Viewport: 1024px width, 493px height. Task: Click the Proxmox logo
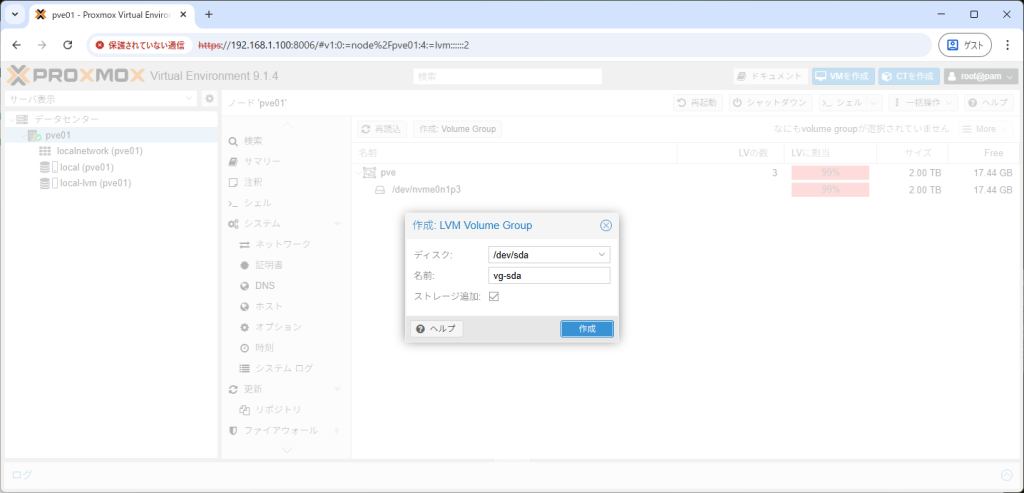tap(75, 76)
